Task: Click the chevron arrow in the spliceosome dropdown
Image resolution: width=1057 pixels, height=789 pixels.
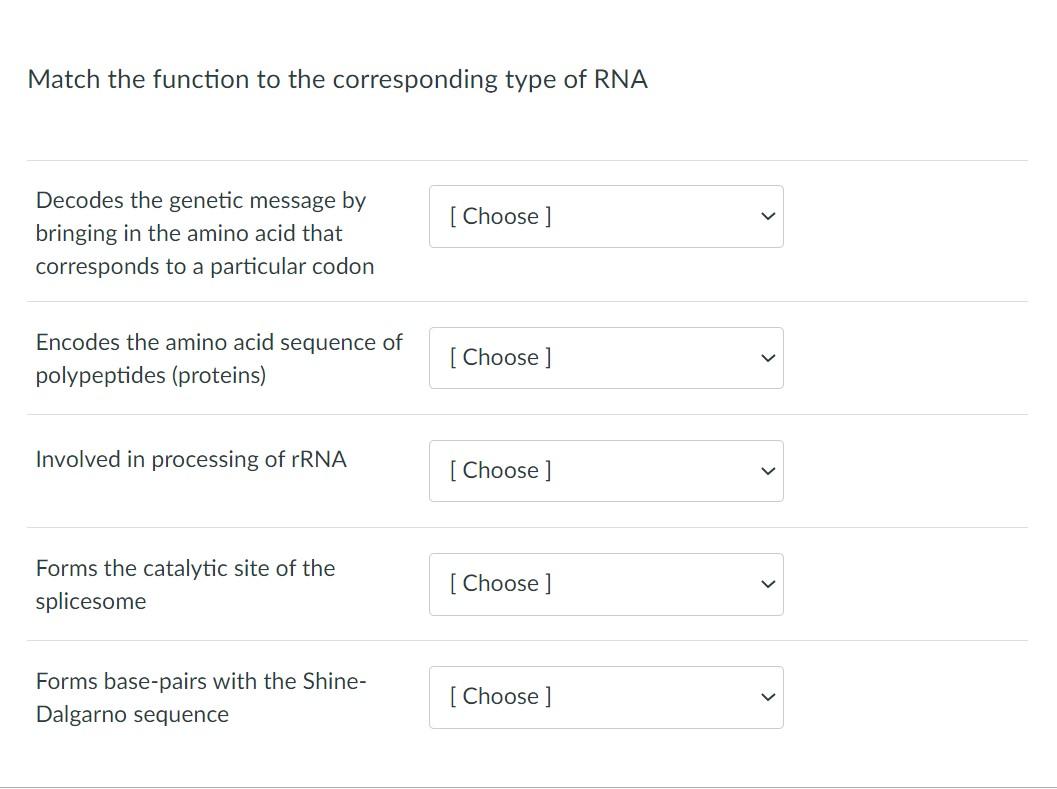Action: pyautogui.click(x=767, y=584)
